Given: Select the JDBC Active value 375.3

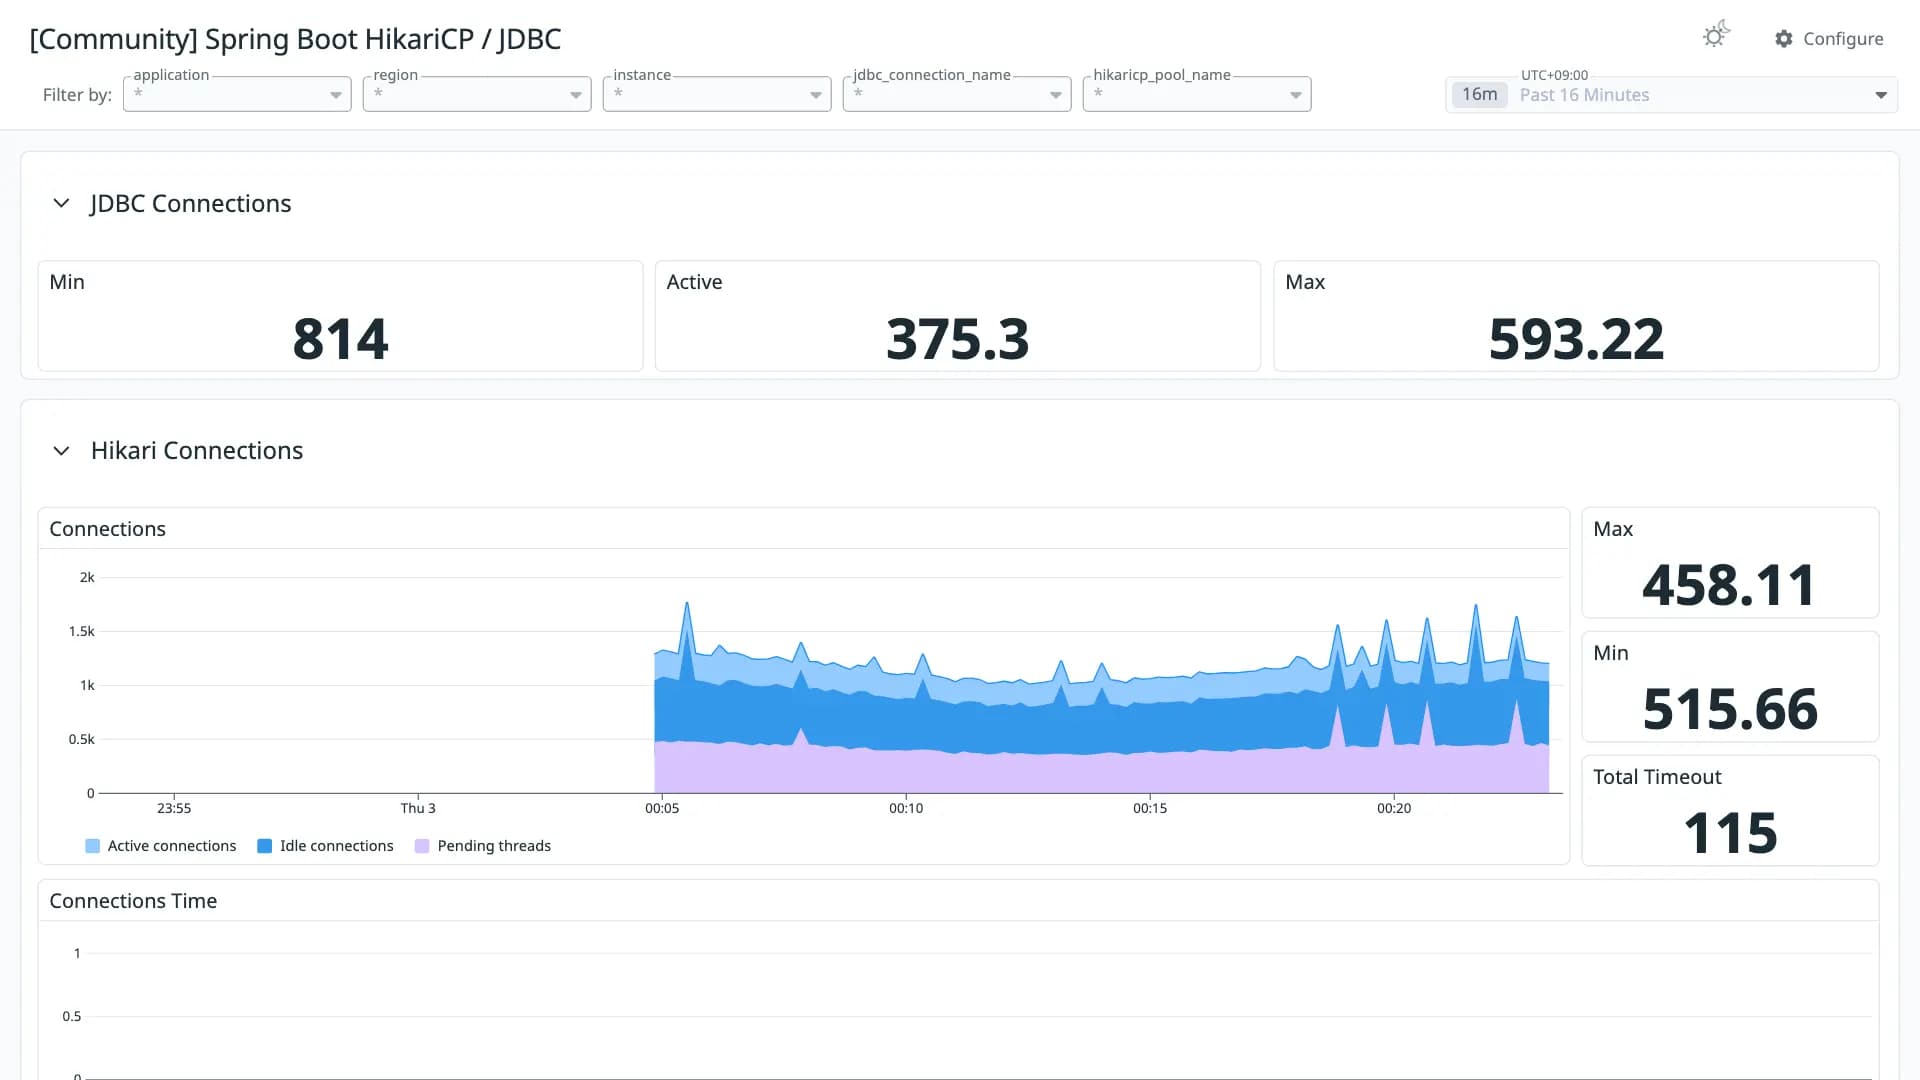Looking at the screenshot, I should (x=957, y=339).
